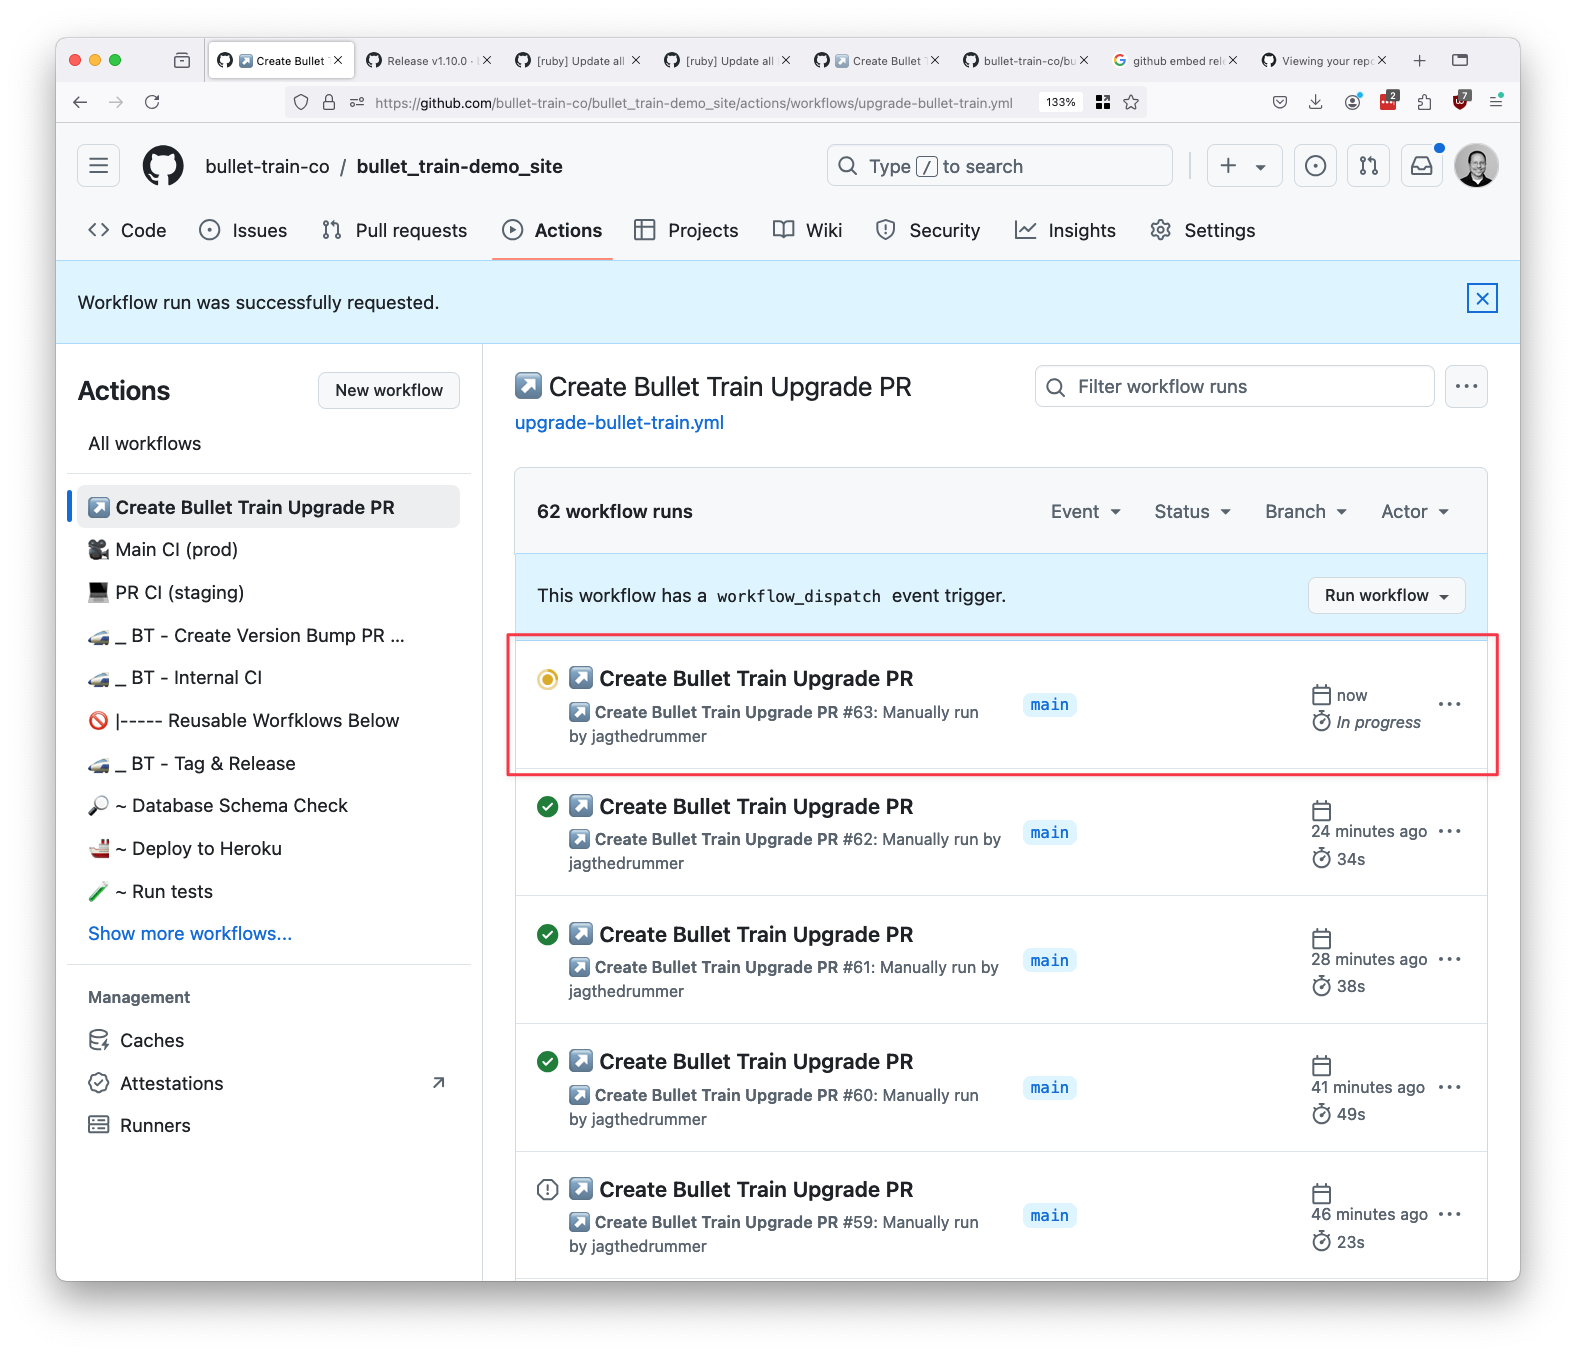Open the user avatar profile menu

tap(1476, 166)
